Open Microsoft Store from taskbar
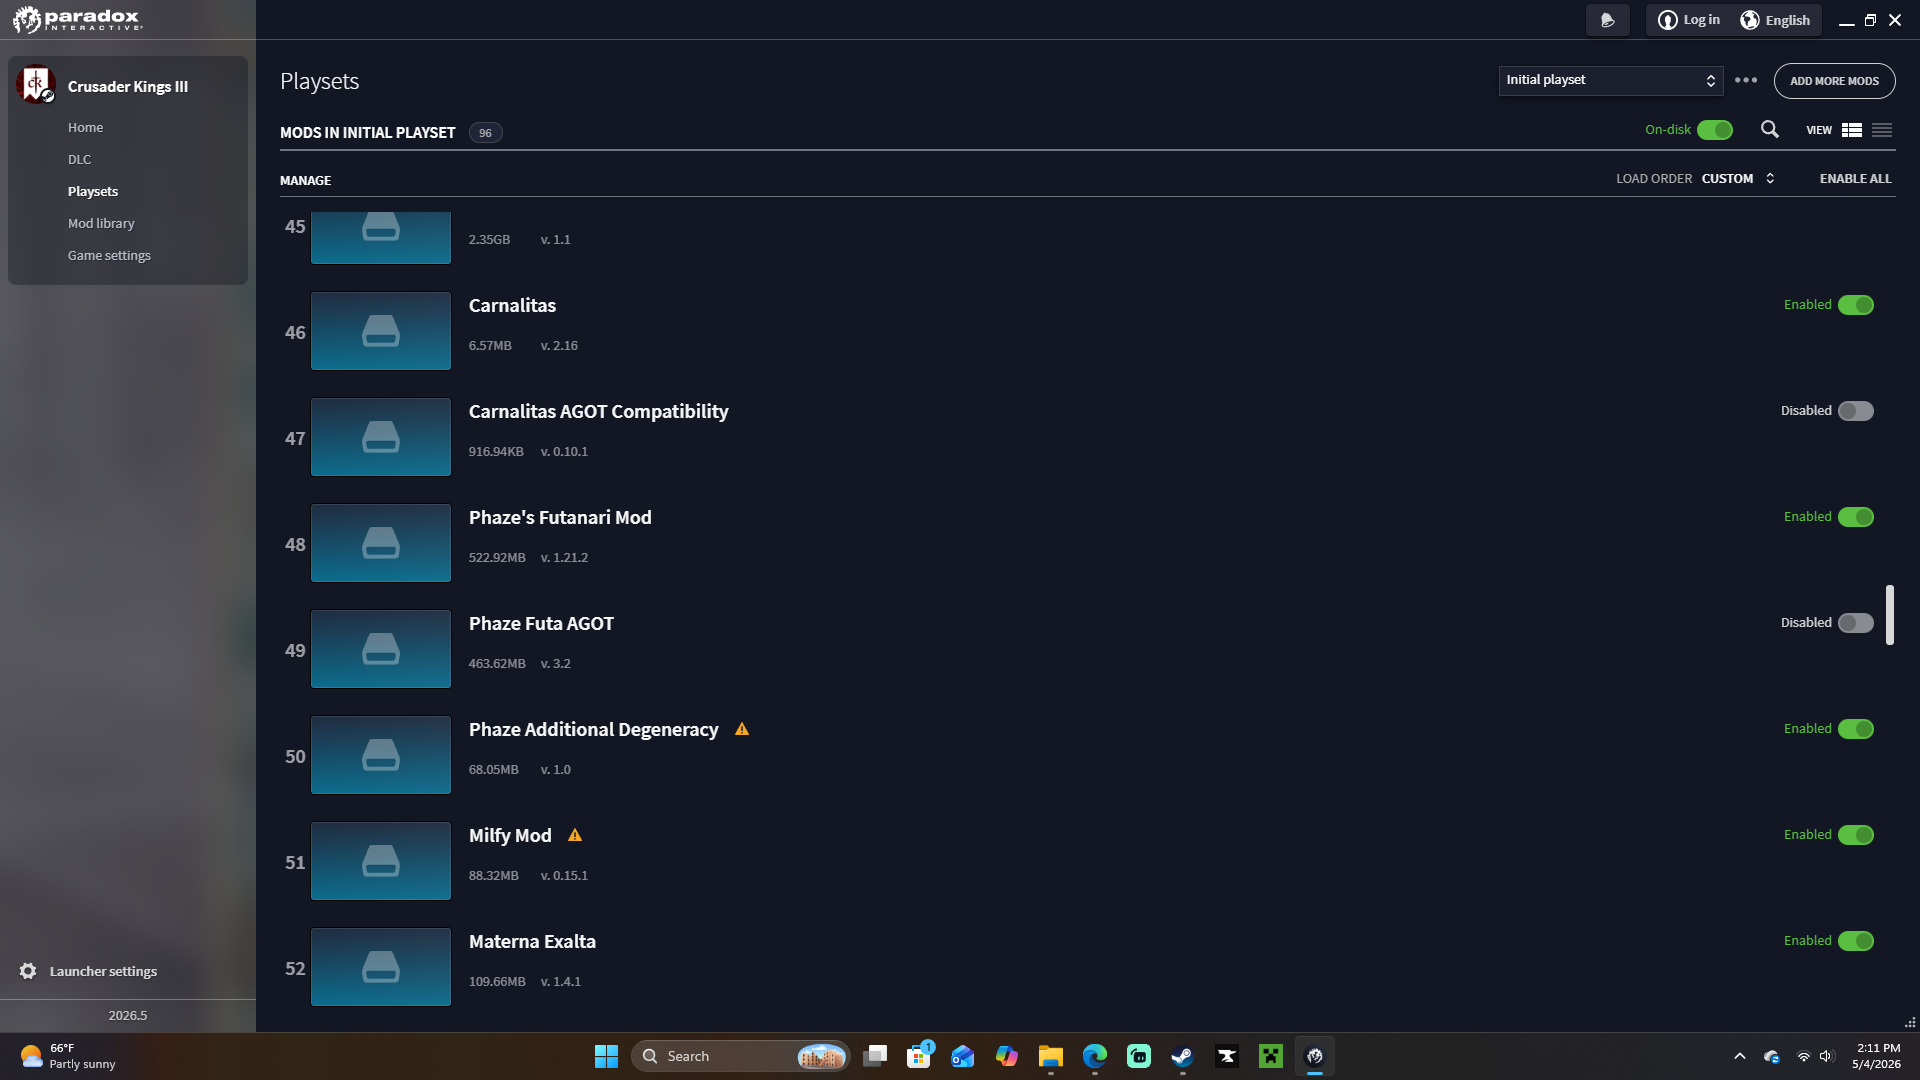The height and width of the screenshot is (1080, 1920). coord(919,1056)
